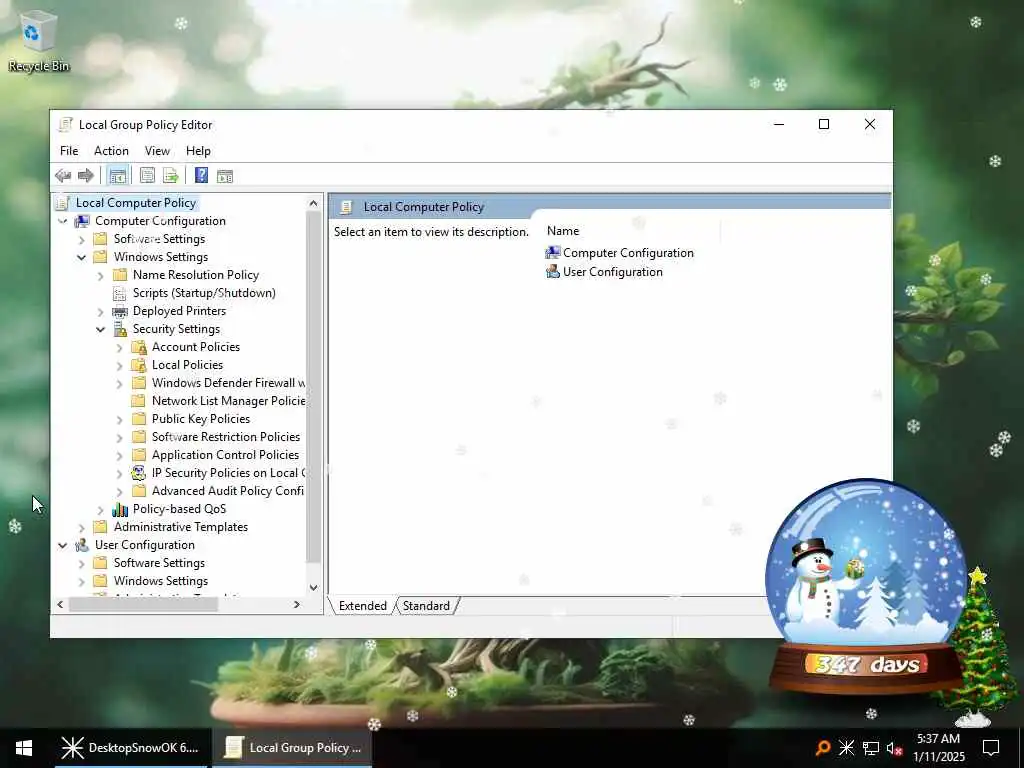The width and height of the screenshot is (1024, 768).
Task: Click the tree horizontal scrollbar thumb
Action: [x=143, y=605]
